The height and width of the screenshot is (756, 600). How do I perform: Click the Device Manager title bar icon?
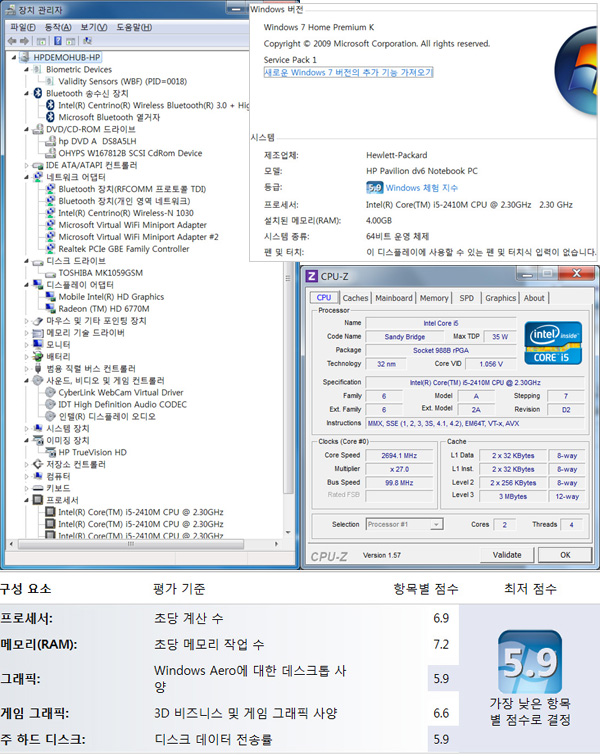(11, 10)
